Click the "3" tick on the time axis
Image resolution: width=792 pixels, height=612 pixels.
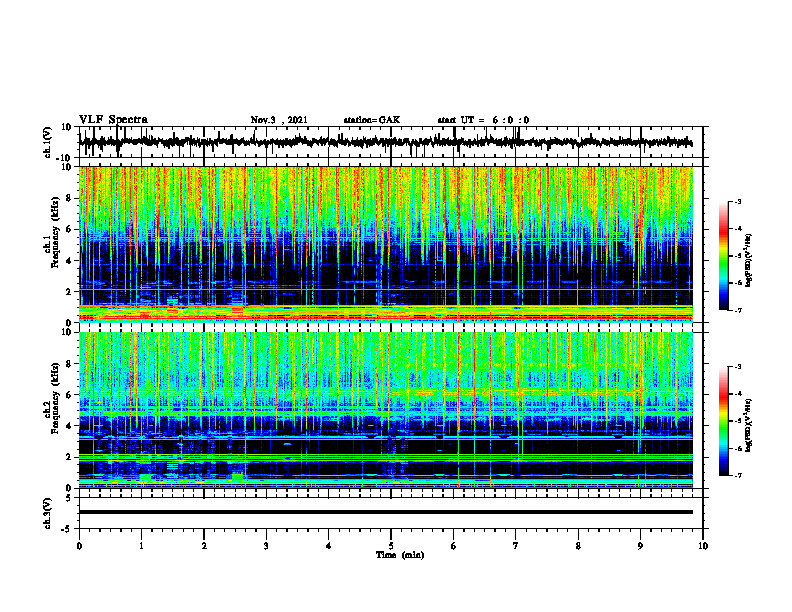coord(266,546)
